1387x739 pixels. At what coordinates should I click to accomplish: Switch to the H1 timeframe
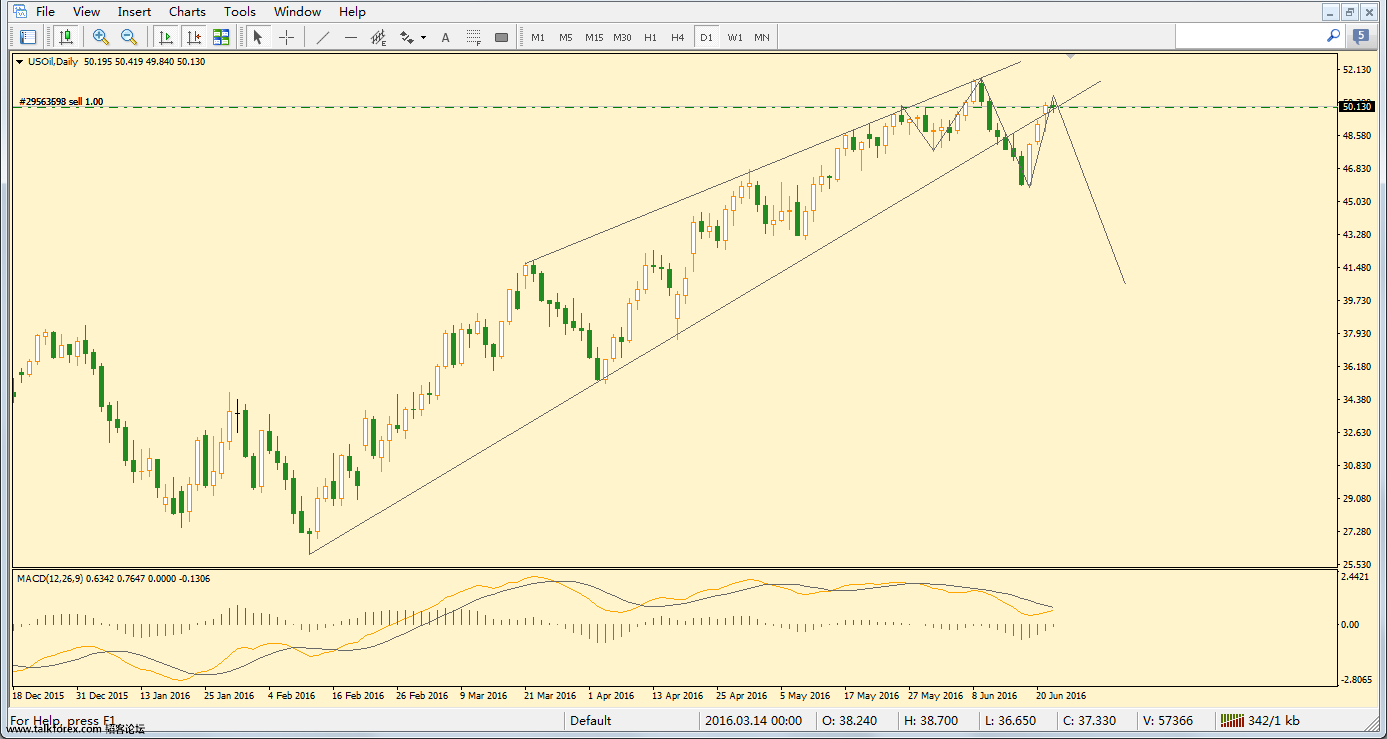[x=650, y=37]
